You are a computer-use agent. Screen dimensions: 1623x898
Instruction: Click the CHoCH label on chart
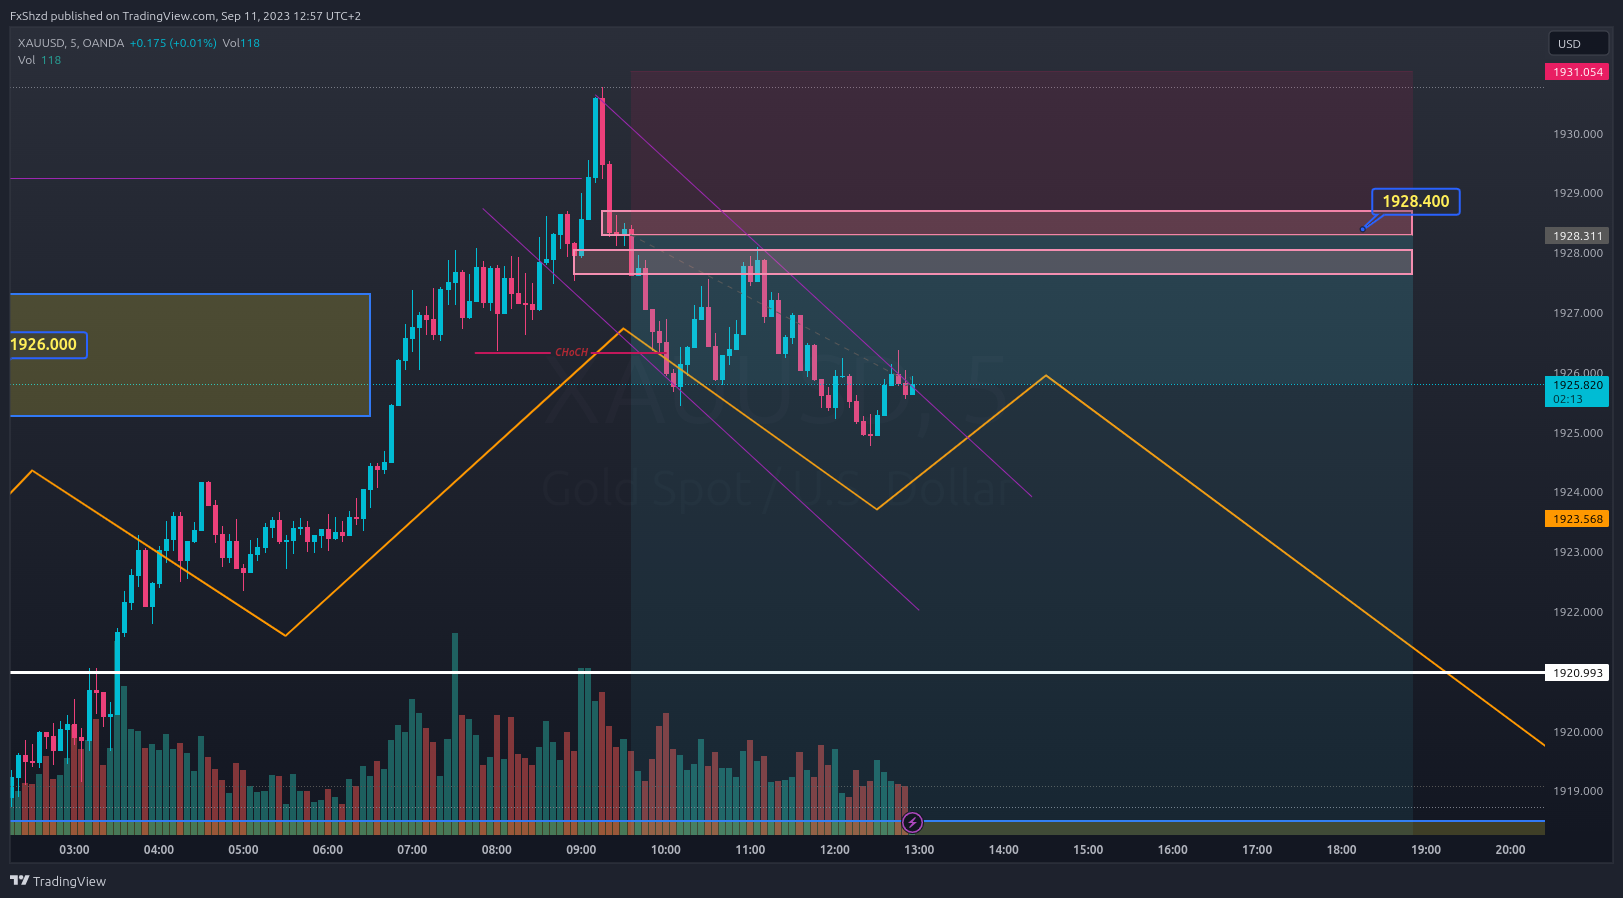point(571,352)
